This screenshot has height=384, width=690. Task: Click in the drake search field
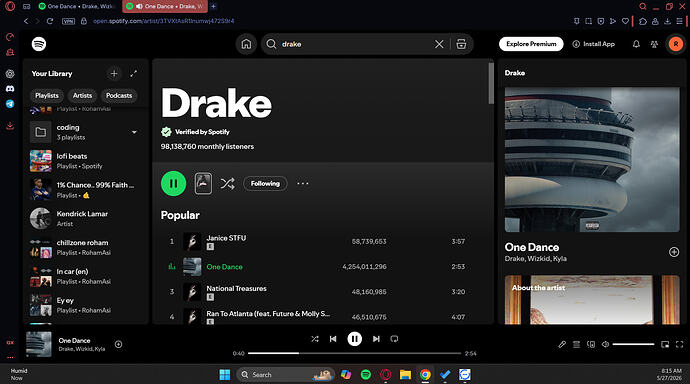(356, 44)
